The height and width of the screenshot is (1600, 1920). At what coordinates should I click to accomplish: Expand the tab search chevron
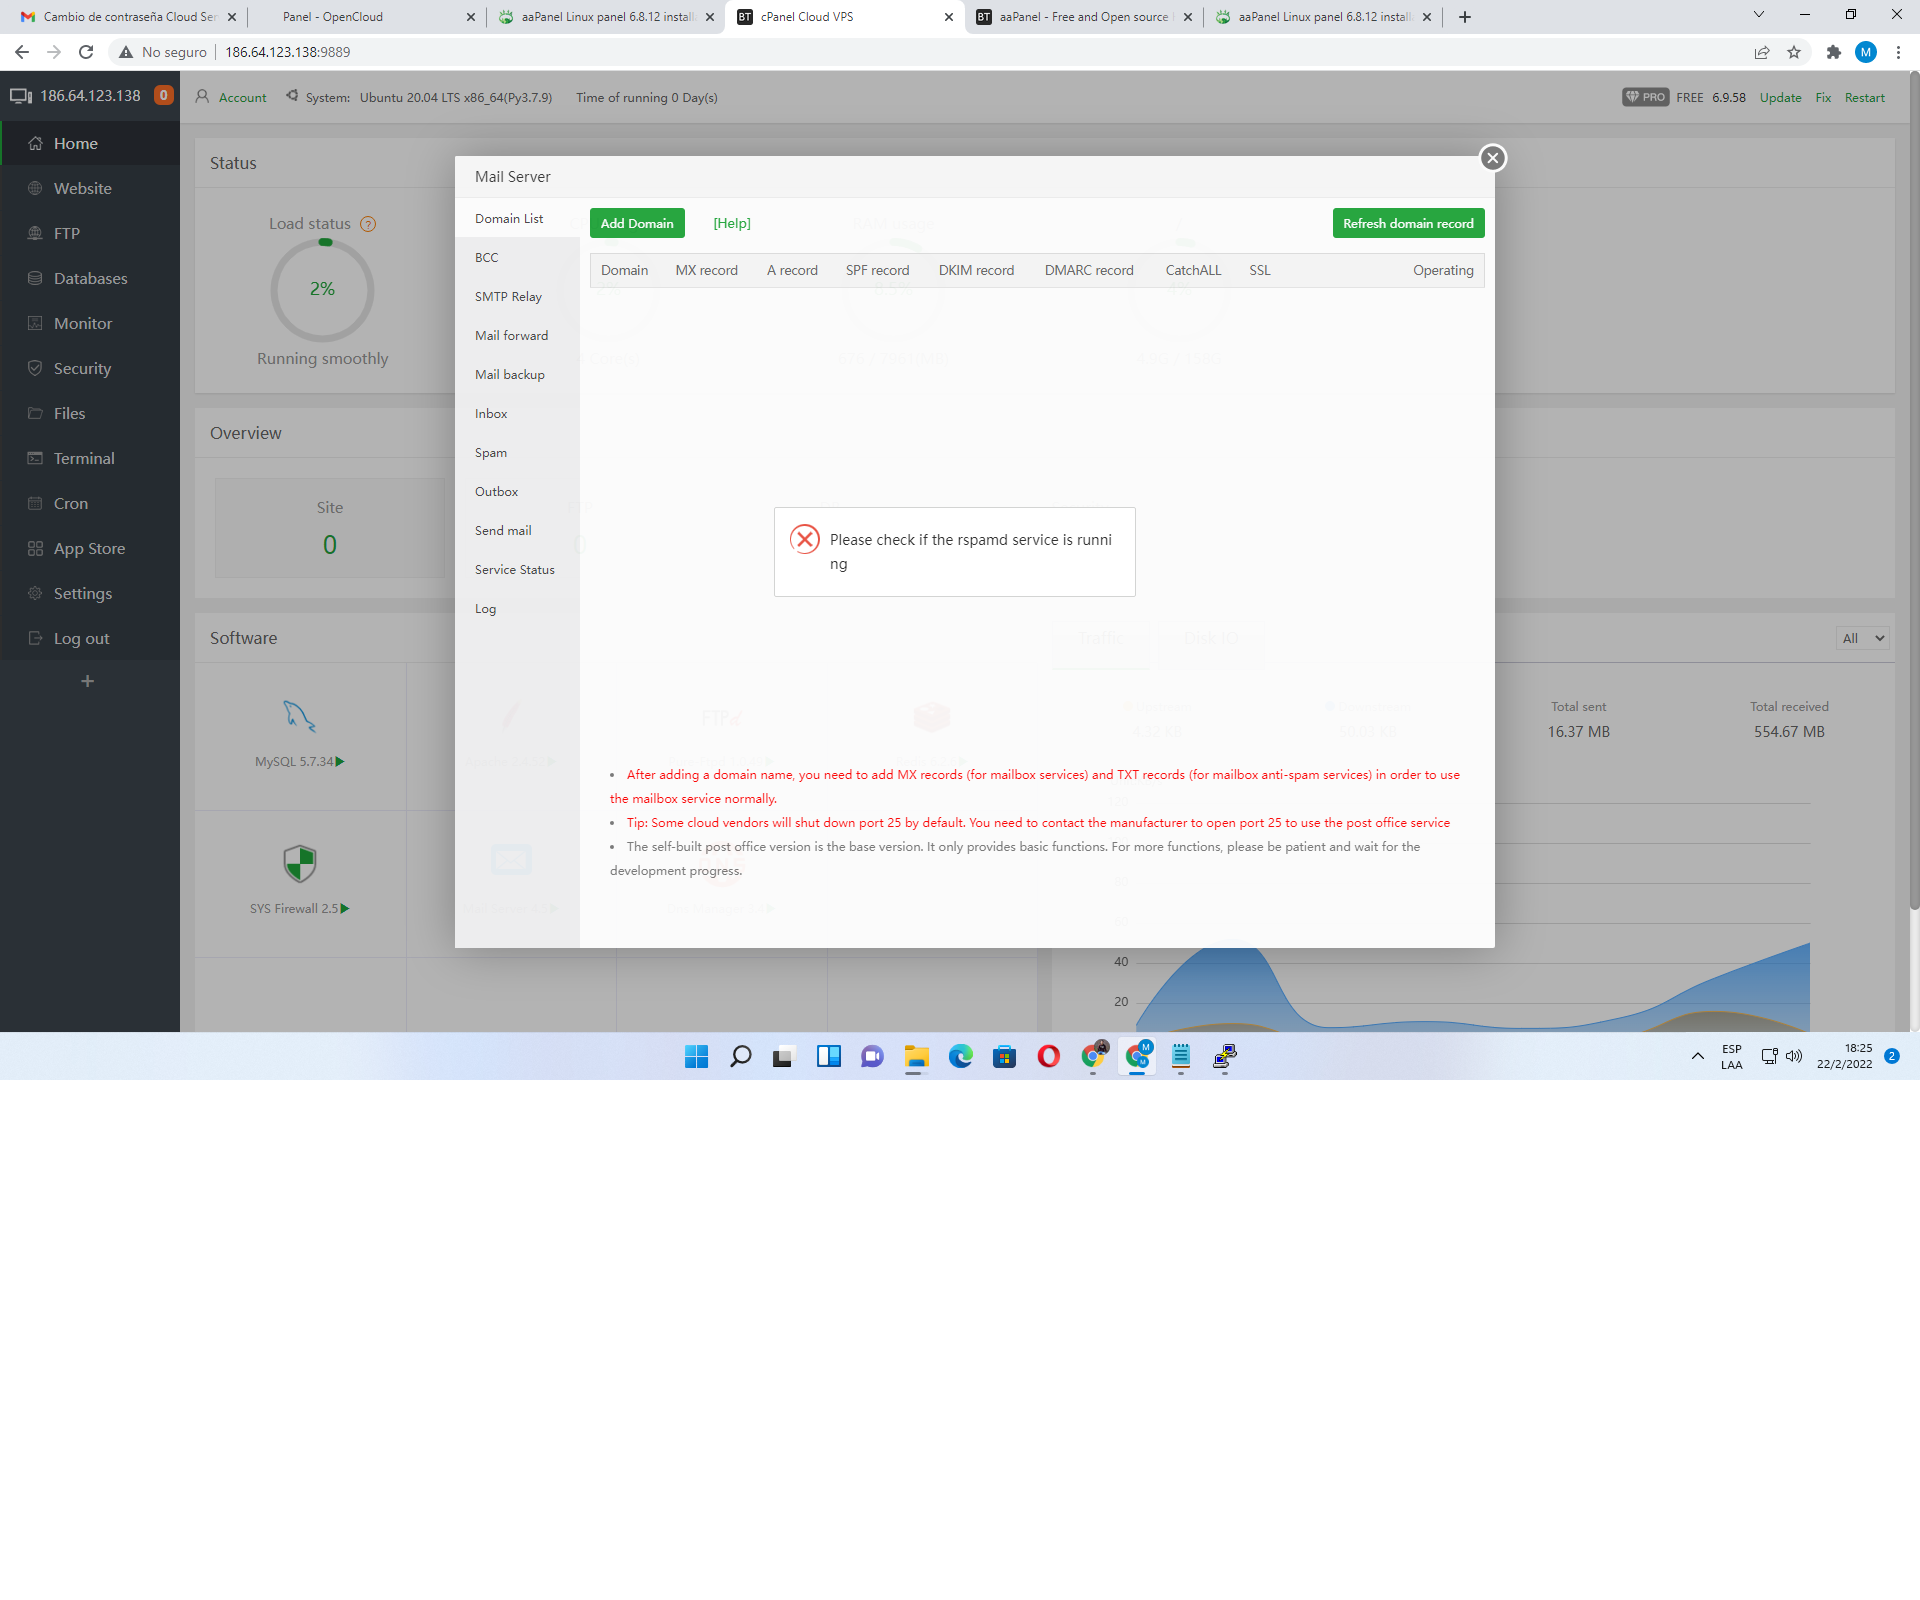[1758, 15]
